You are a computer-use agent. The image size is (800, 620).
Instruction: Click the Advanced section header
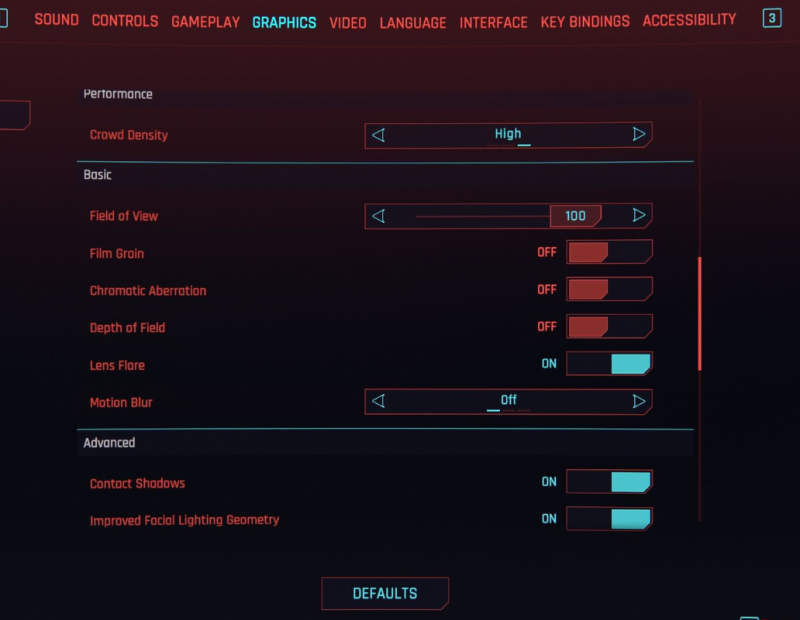tap(109, 442)
